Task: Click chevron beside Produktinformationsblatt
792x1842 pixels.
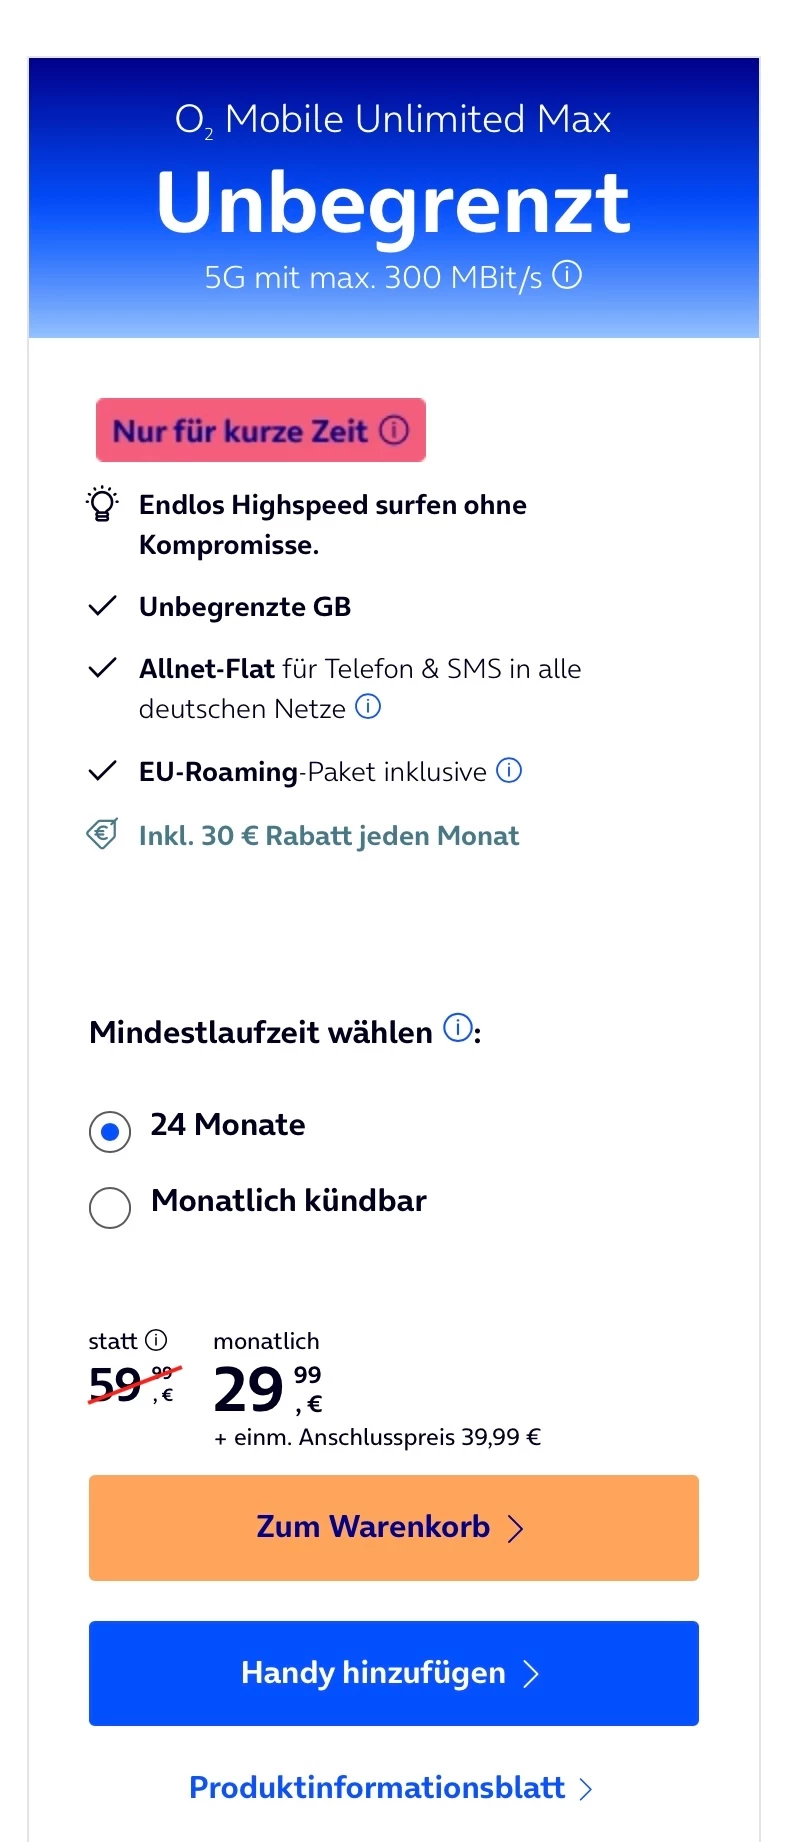Action: (x=586, y=1789)
